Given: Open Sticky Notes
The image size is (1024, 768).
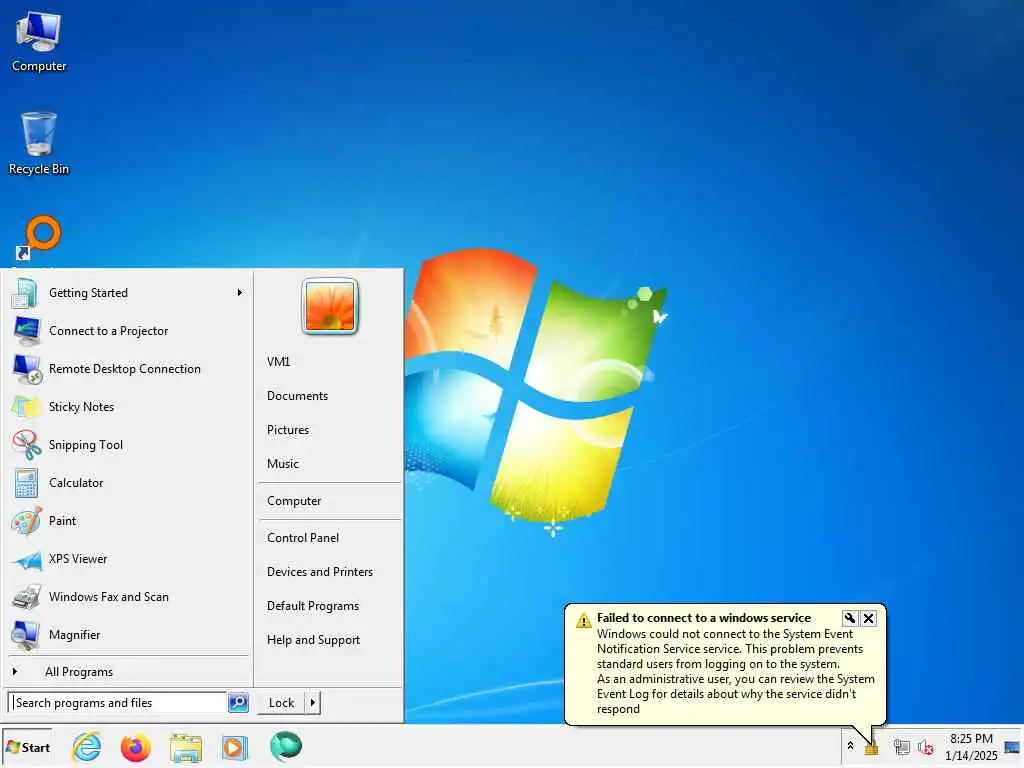Looking at the screenshot, I should pyautogui.click(x=129, y=407).
